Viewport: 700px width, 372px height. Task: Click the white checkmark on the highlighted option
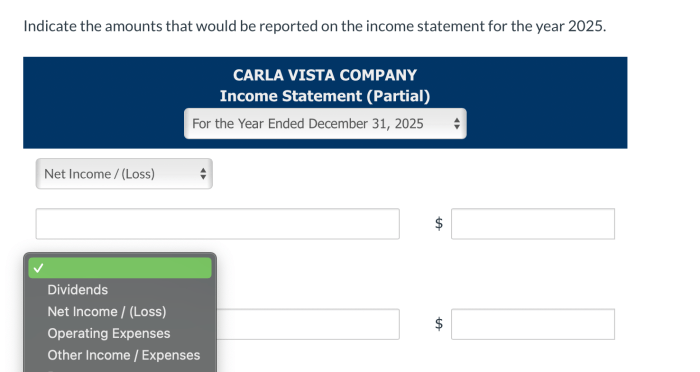(x=39, y=268)
